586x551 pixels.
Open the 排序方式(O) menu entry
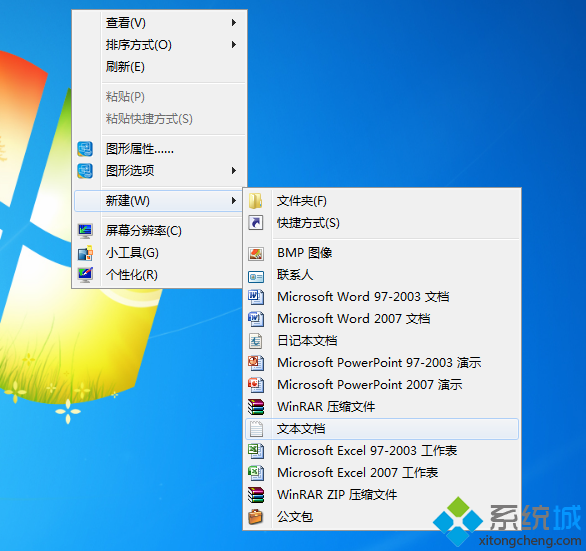[x=160, y=45]
